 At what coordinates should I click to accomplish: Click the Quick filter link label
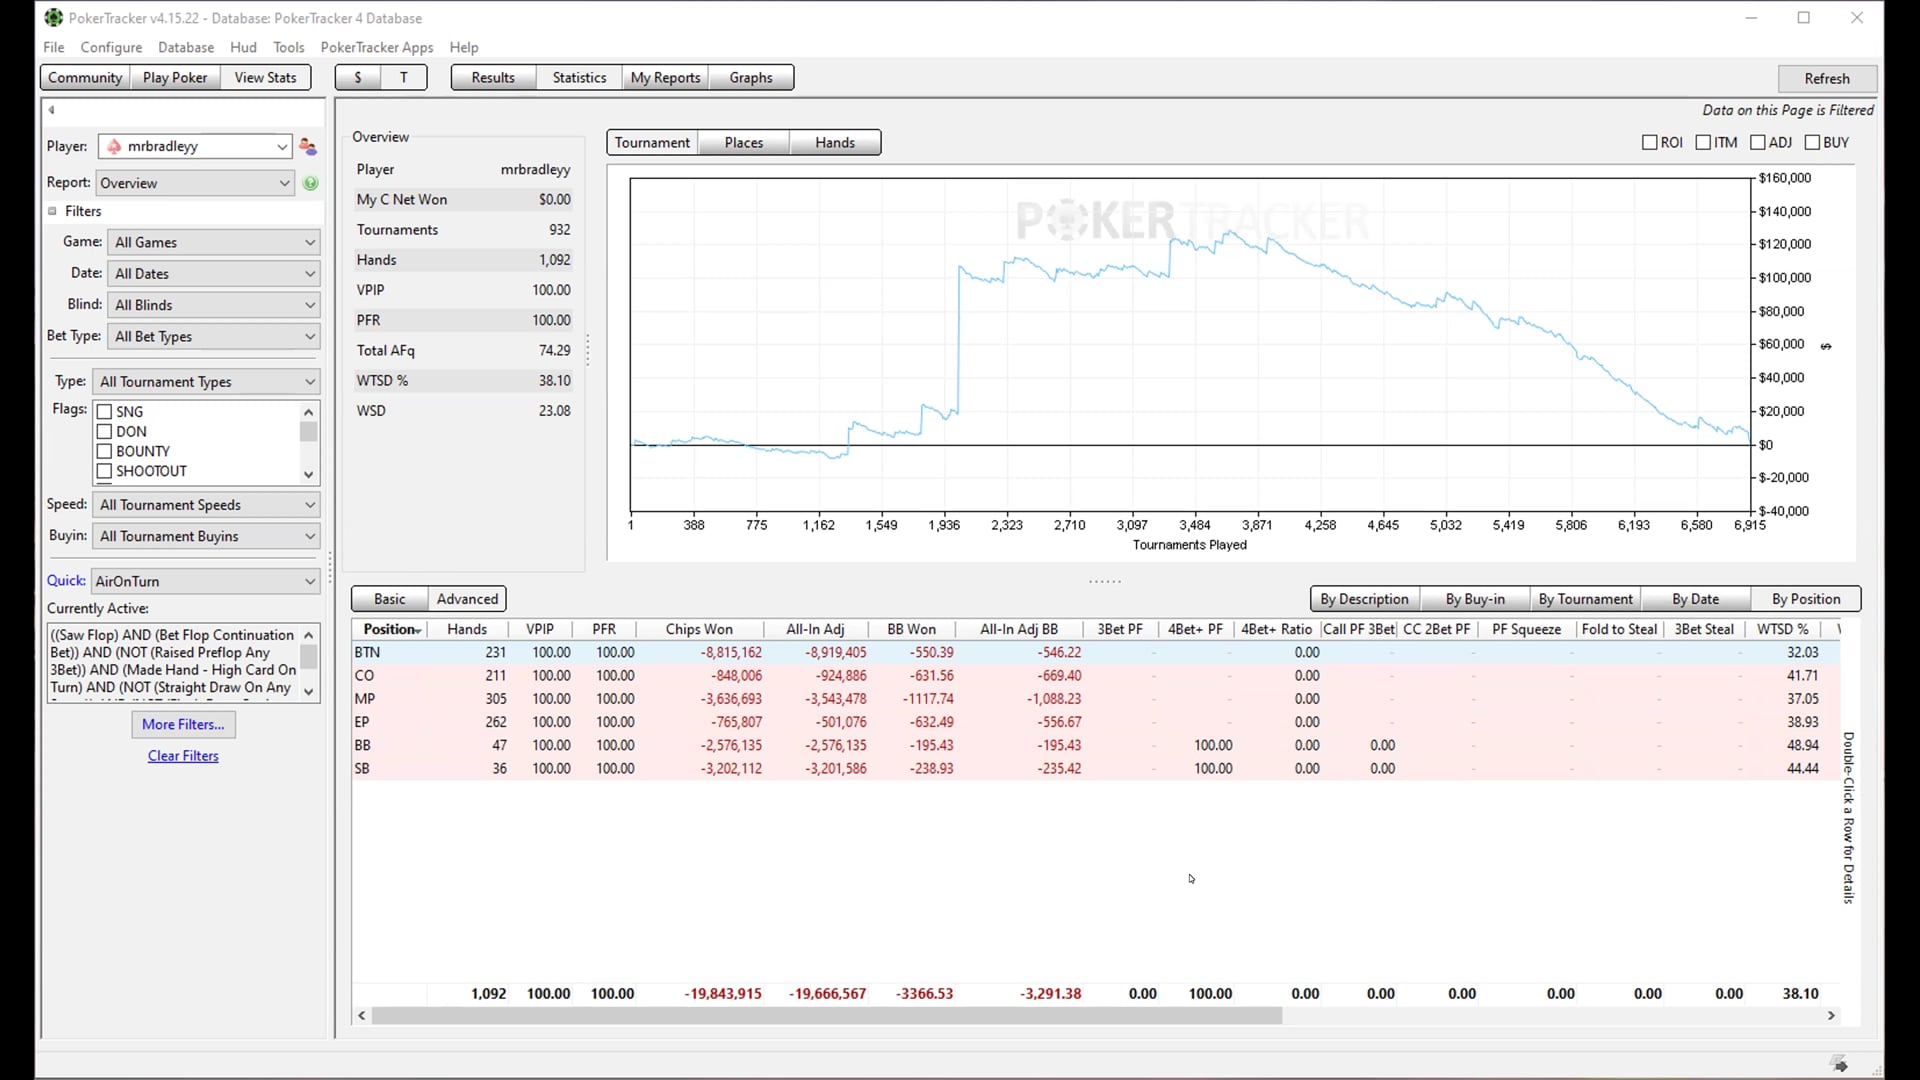click(x=66, y=581)
